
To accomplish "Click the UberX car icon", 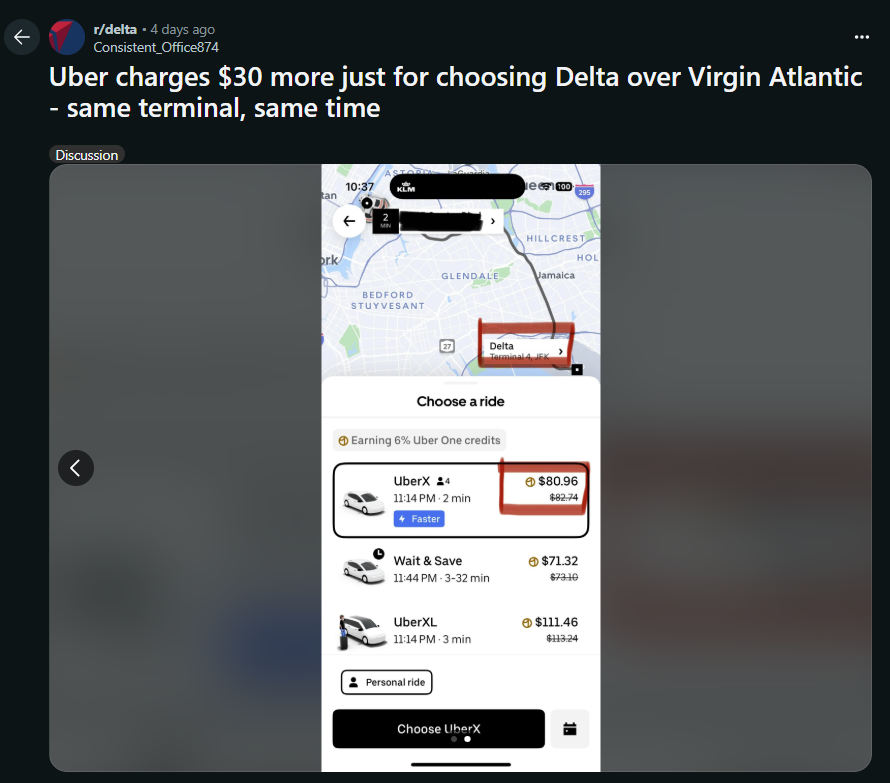I will (x=363, y=502).
